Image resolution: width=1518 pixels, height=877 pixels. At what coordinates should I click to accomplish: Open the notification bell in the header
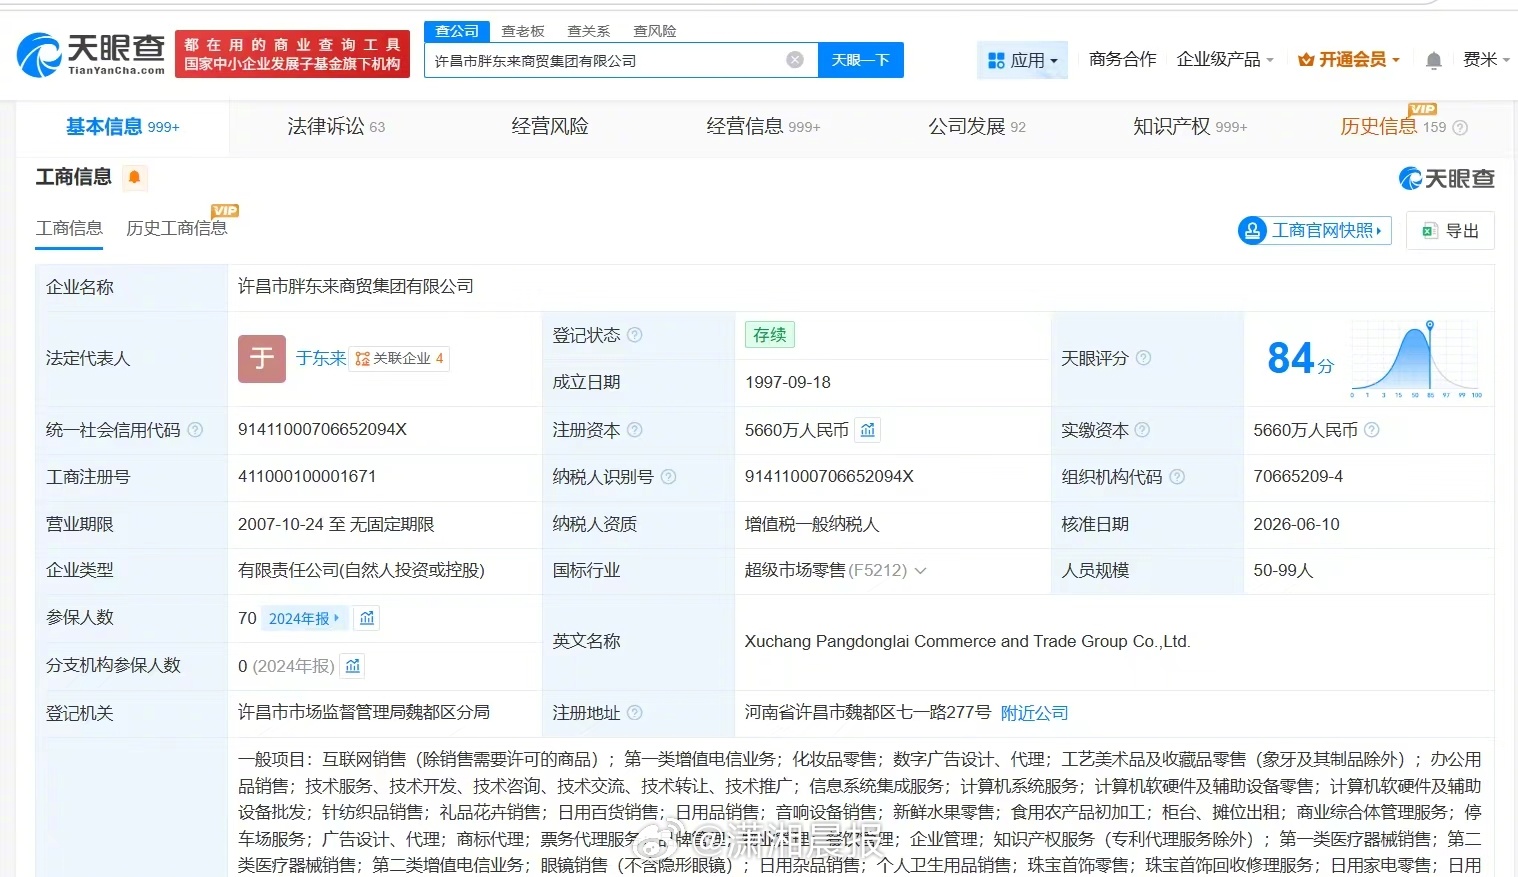click(1433, 61)
